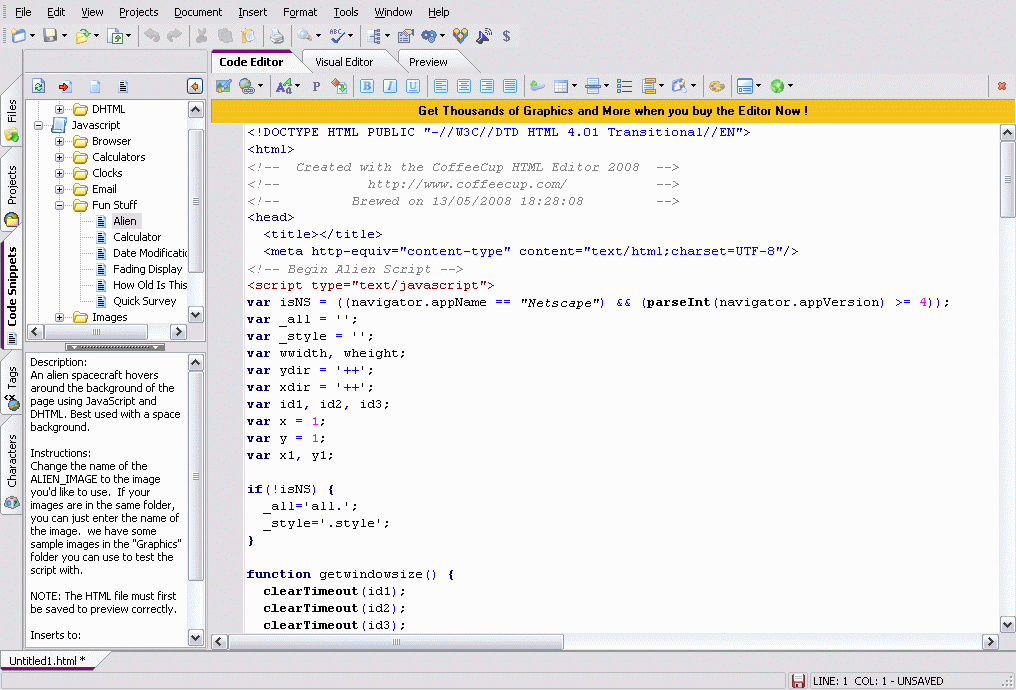Click the Open folder toolbar icon
Viewport: 1016px width, 690px height.
(x=82, y=36)
